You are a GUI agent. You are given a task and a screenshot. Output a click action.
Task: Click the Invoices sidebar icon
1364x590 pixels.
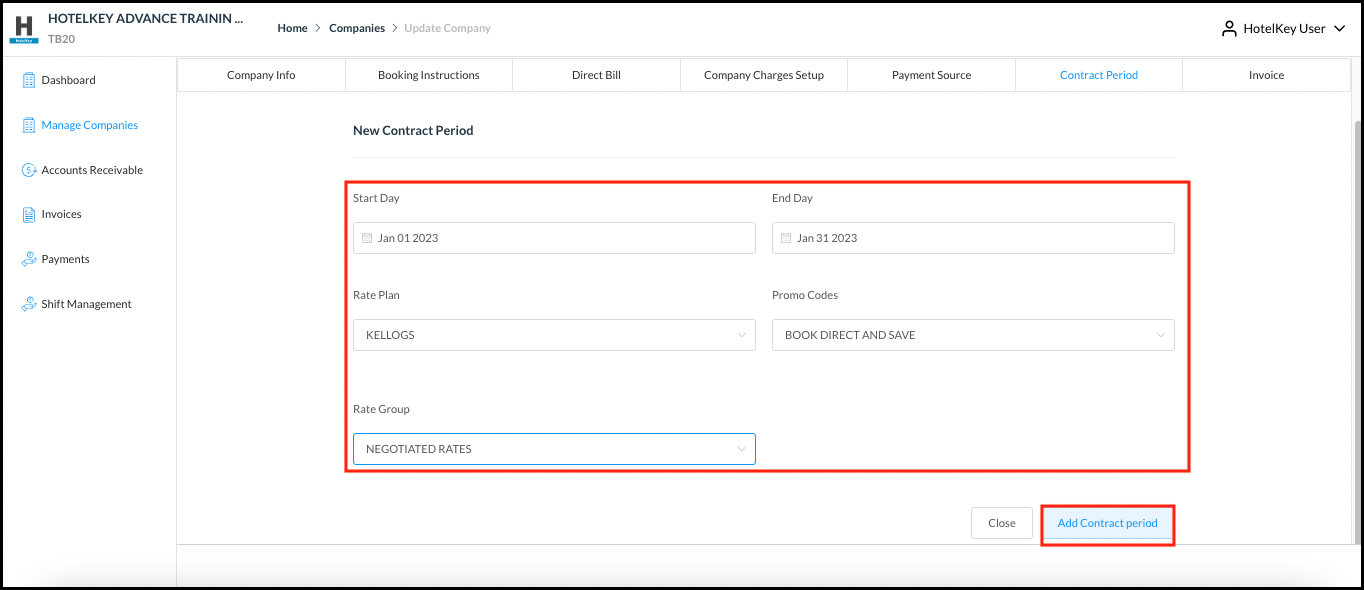point(28,213)
